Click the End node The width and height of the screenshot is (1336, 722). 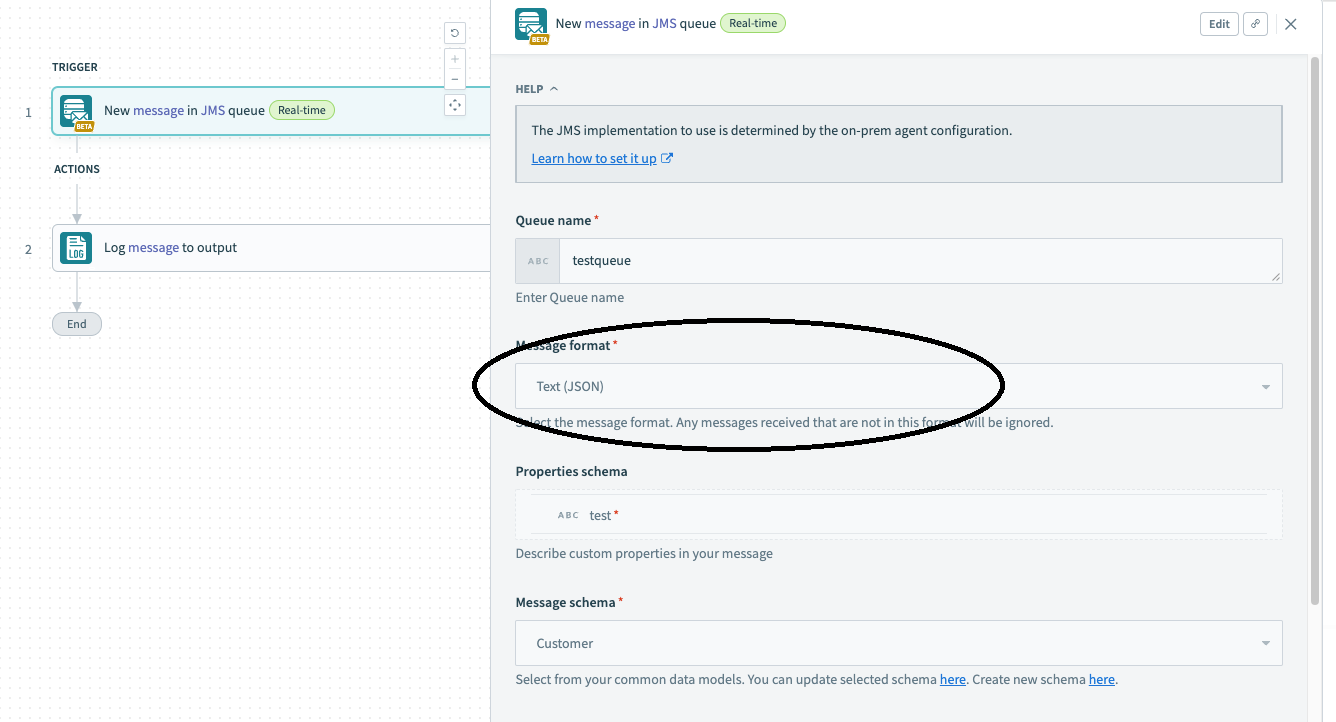[77, 324]
